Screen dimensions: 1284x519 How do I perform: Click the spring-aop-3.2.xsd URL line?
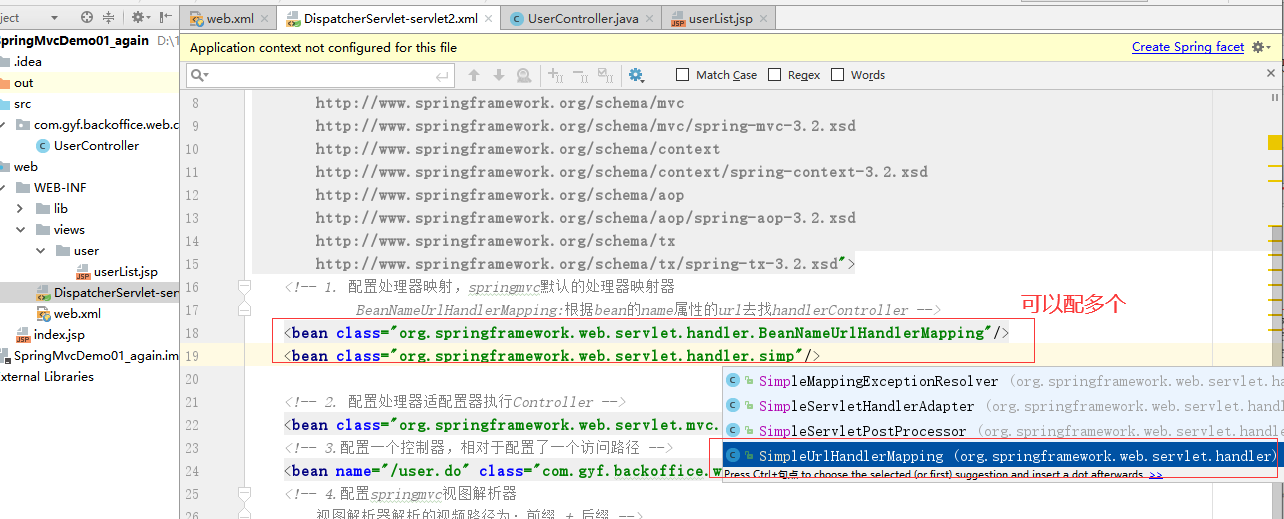(x=586, y=218)
